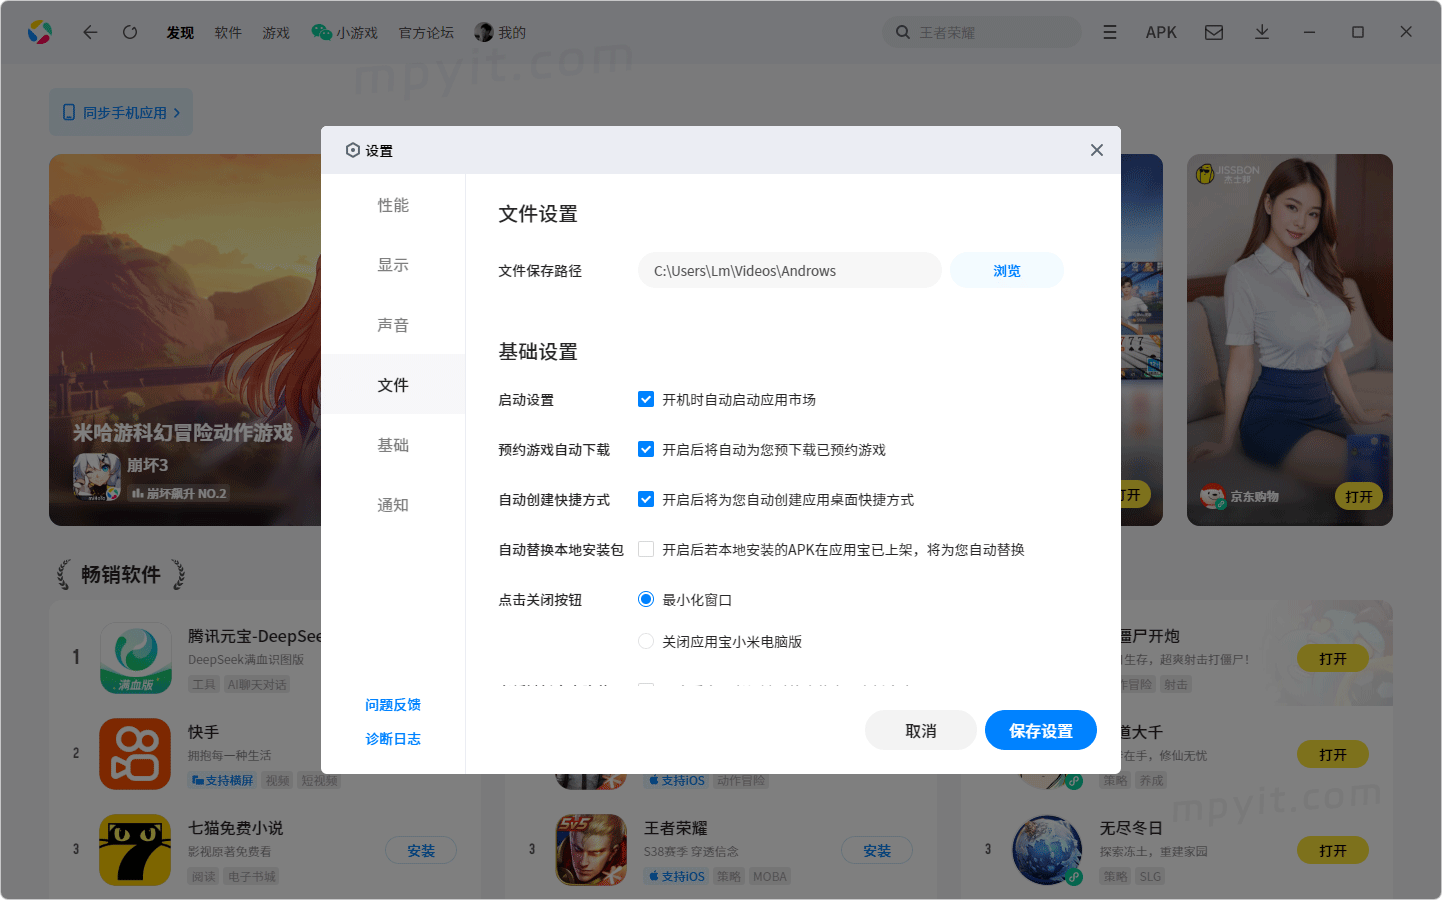The width and height of the screenshot is (1442, 900).
Task: Open the downloads arrow icon
Action: click(x=1262, y=32)
